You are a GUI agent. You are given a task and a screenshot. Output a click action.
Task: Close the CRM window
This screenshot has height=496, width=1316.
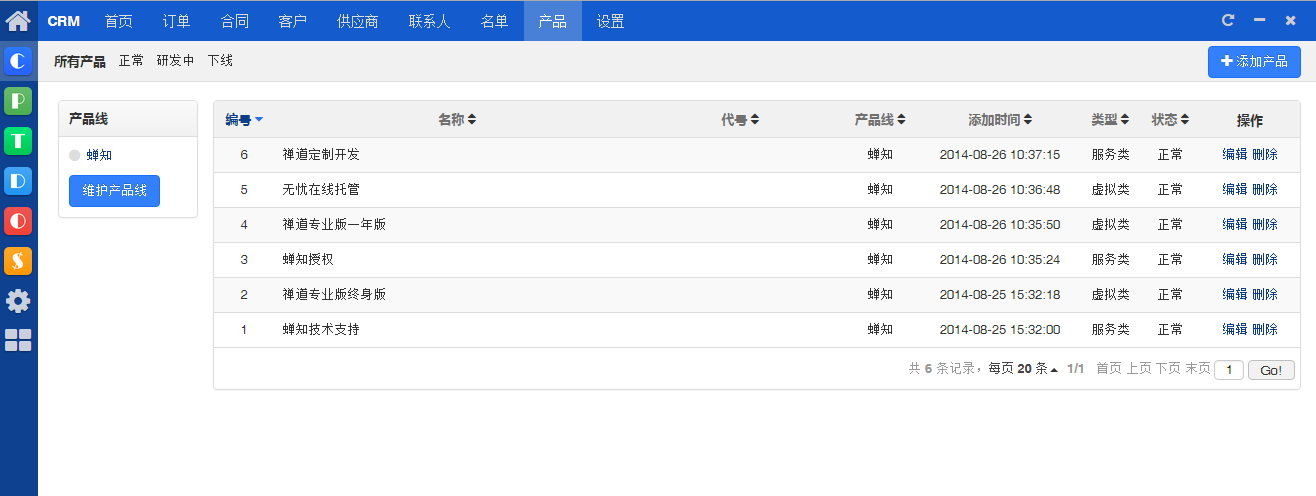click(1290, 20)
